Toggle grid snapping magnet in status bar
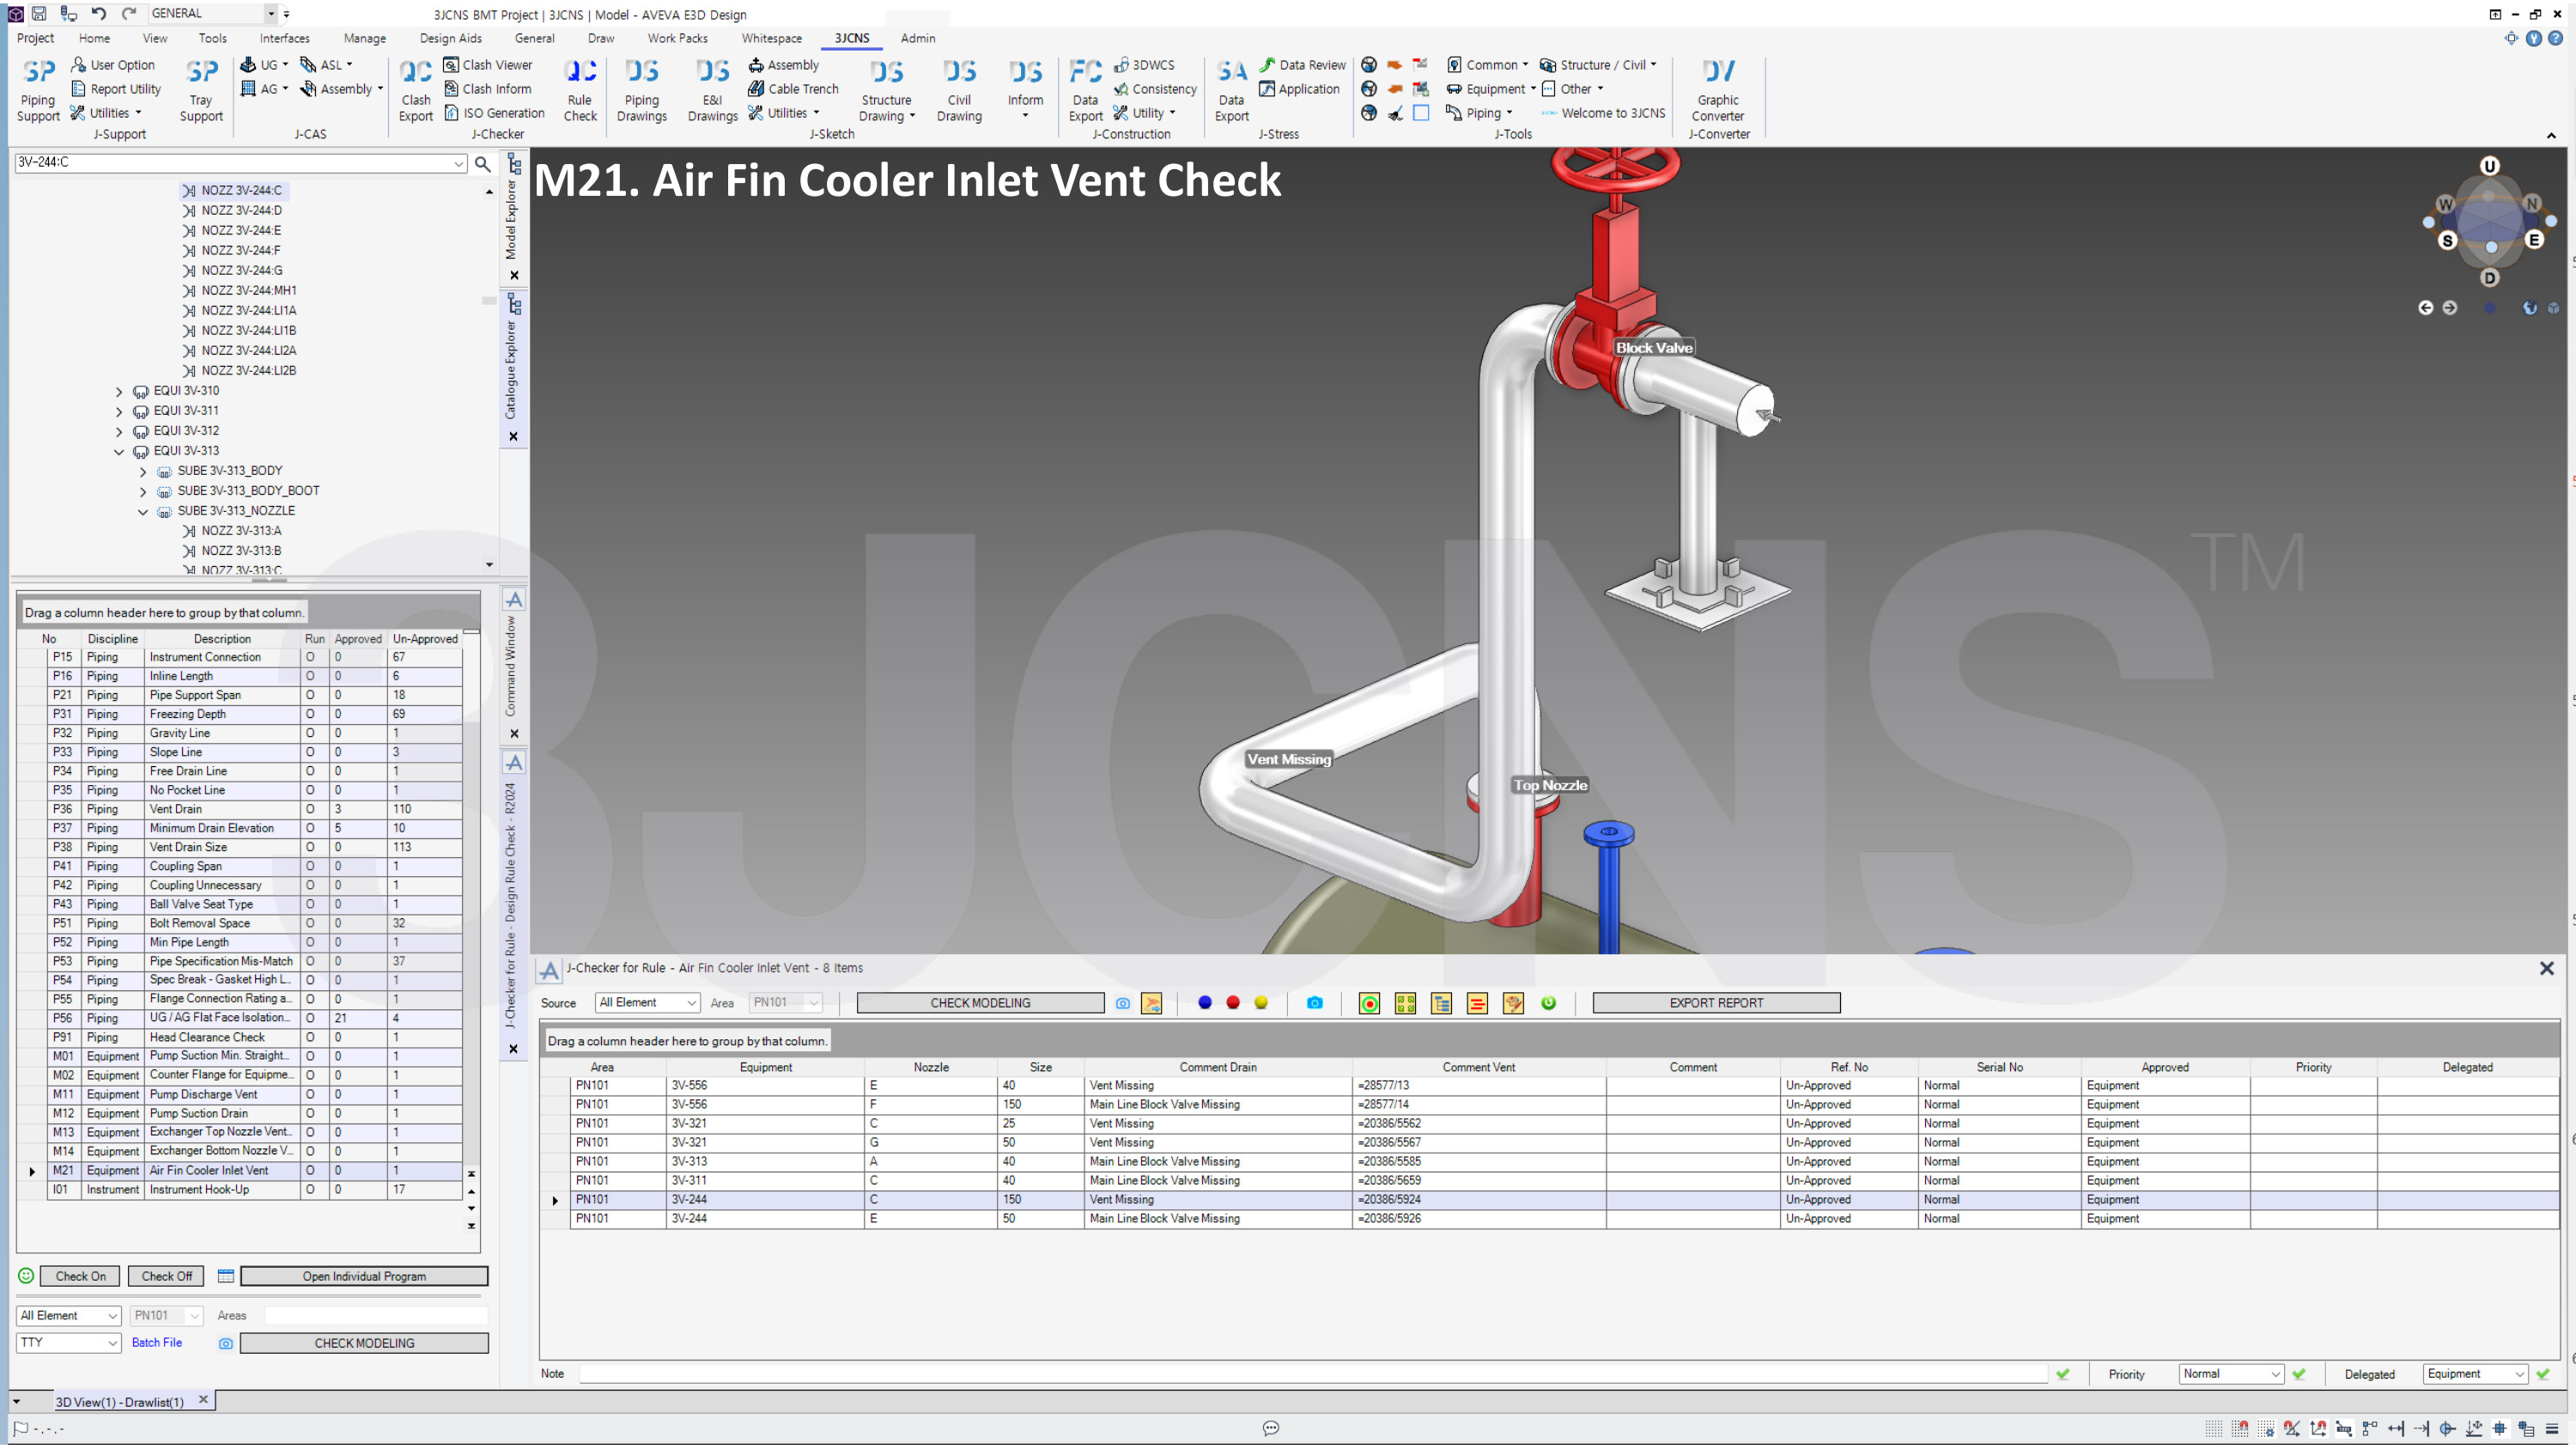2576x1449 pixels. 2240,1429
